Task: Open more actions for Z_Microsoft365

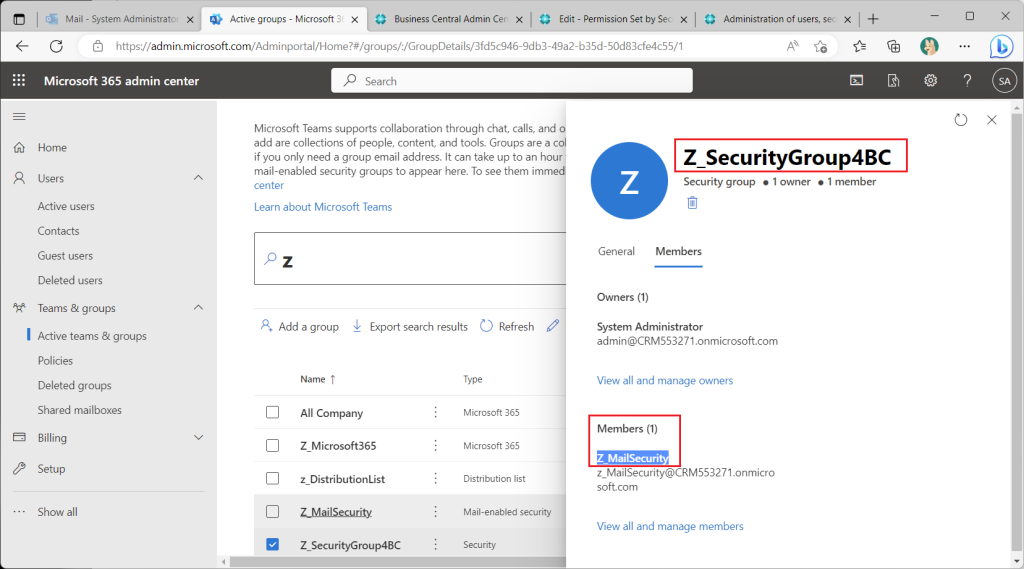Action: coord(436,446)
